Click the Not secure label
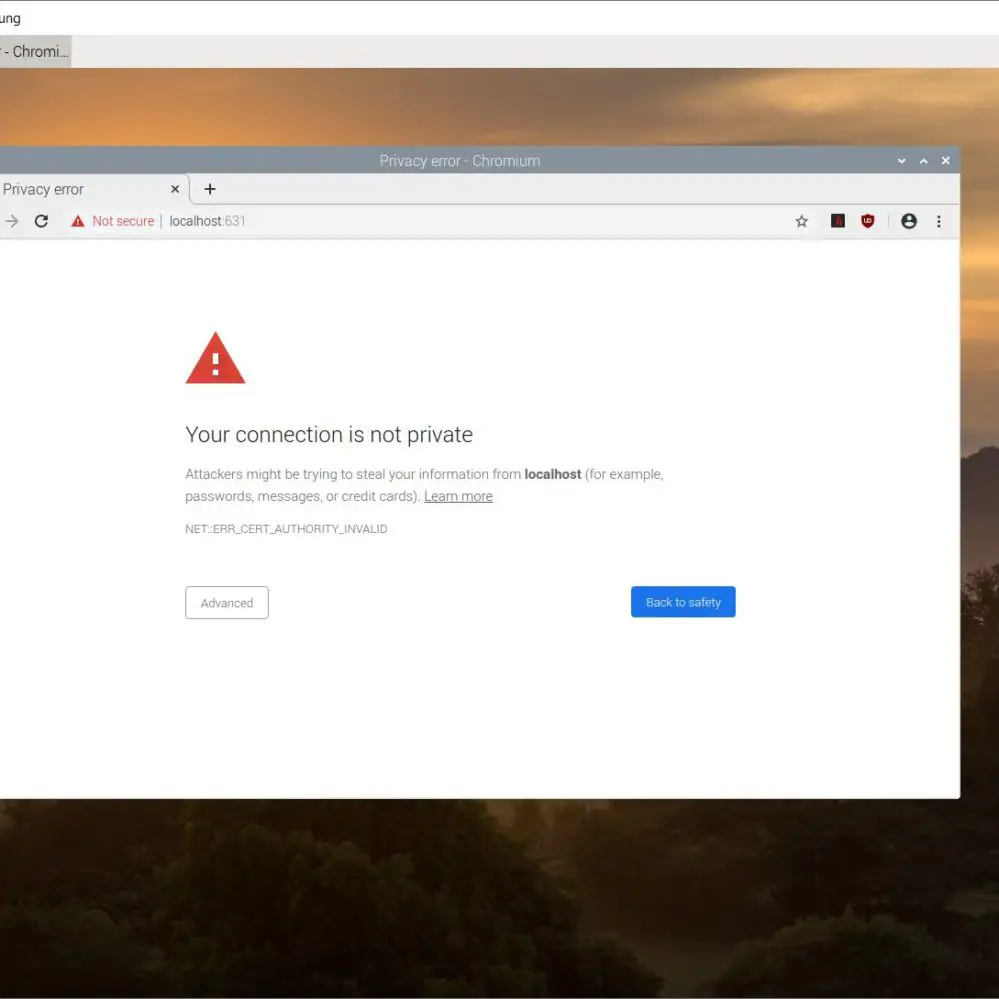Viewport: 999px width, 999px height. (123, 221)
